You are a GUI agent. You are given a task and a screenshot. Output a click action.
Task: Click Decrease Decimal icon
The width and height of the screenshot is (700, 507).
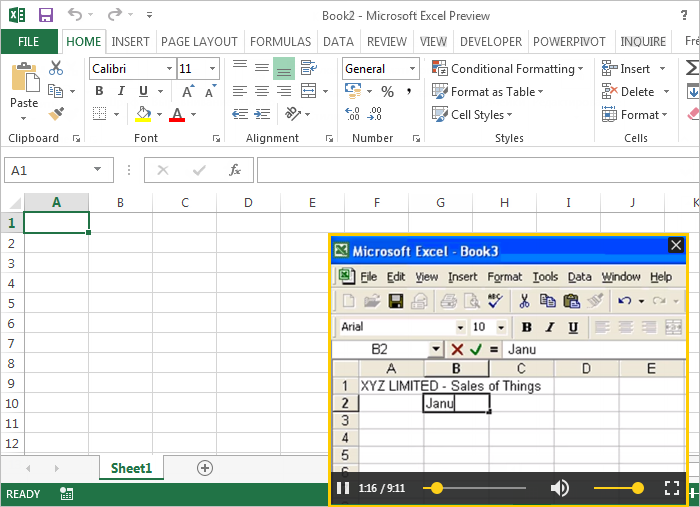tap(374, 114)
